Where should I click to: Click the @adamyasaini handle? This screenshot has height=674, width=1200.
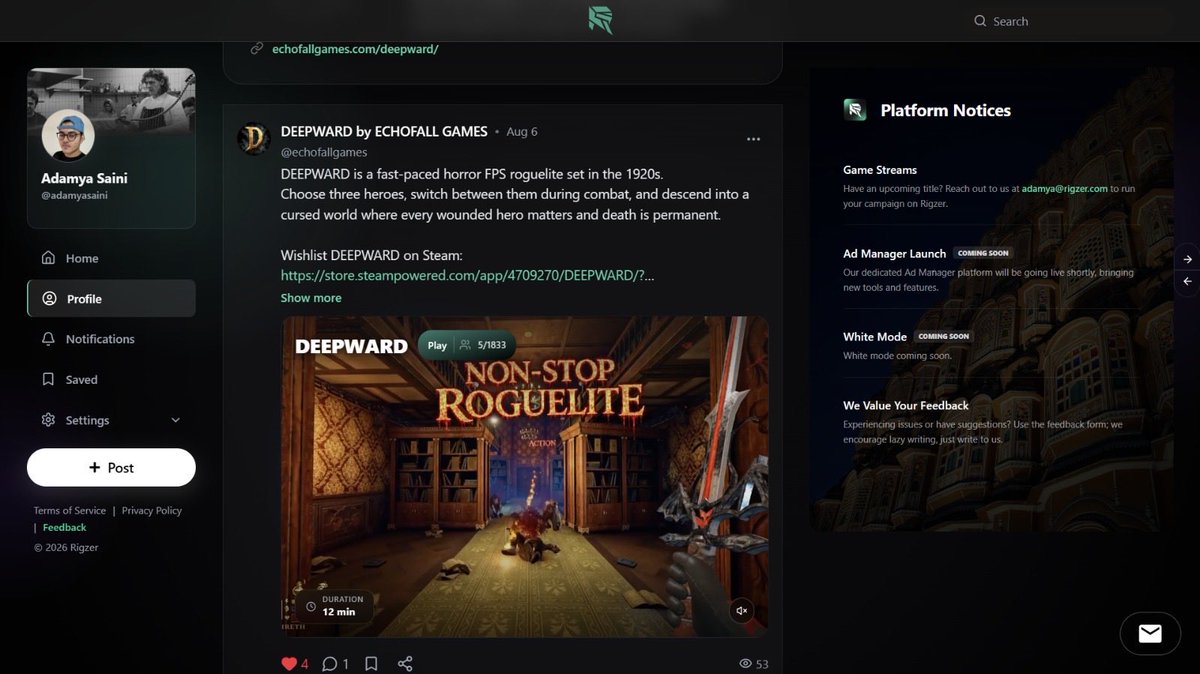point(73,196)
